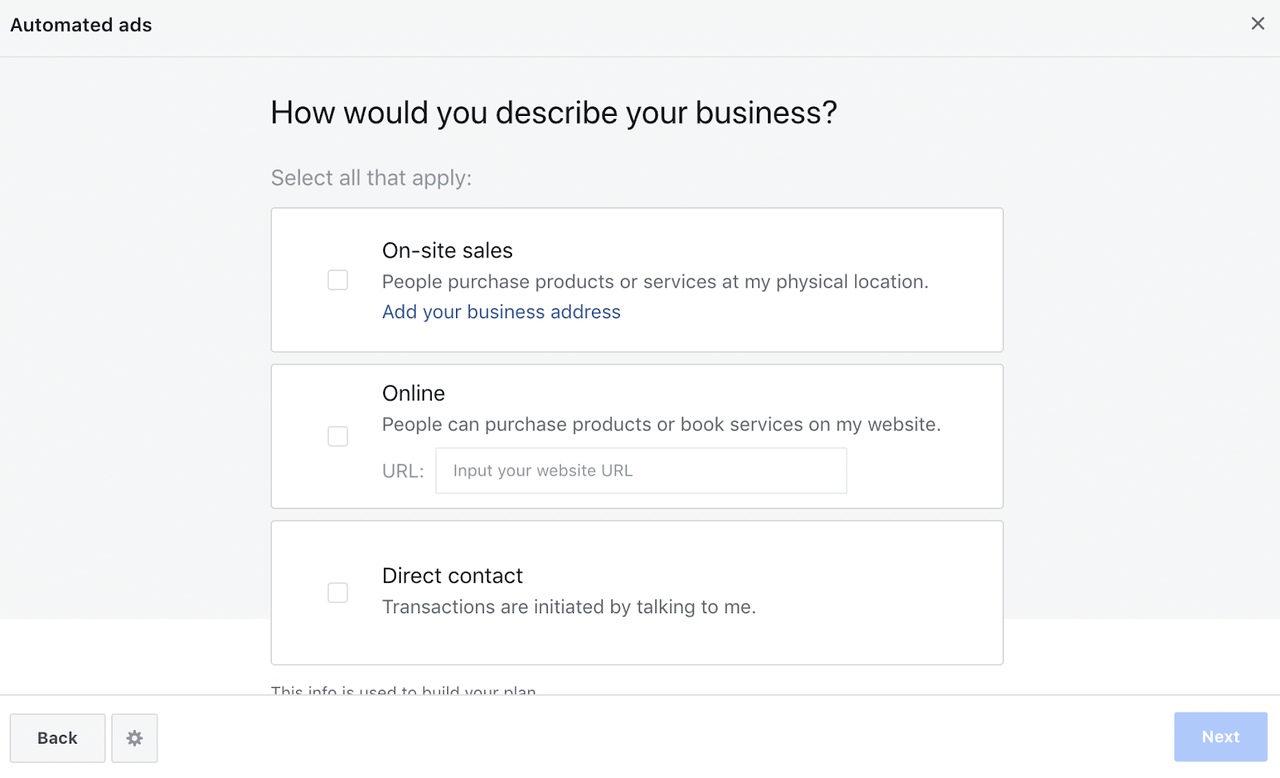Image resolution: width=1280 pixels, height=778 pixels.
Task: Select the Direct contact option title
Action: pyautogui.click(x=452, y=576)
